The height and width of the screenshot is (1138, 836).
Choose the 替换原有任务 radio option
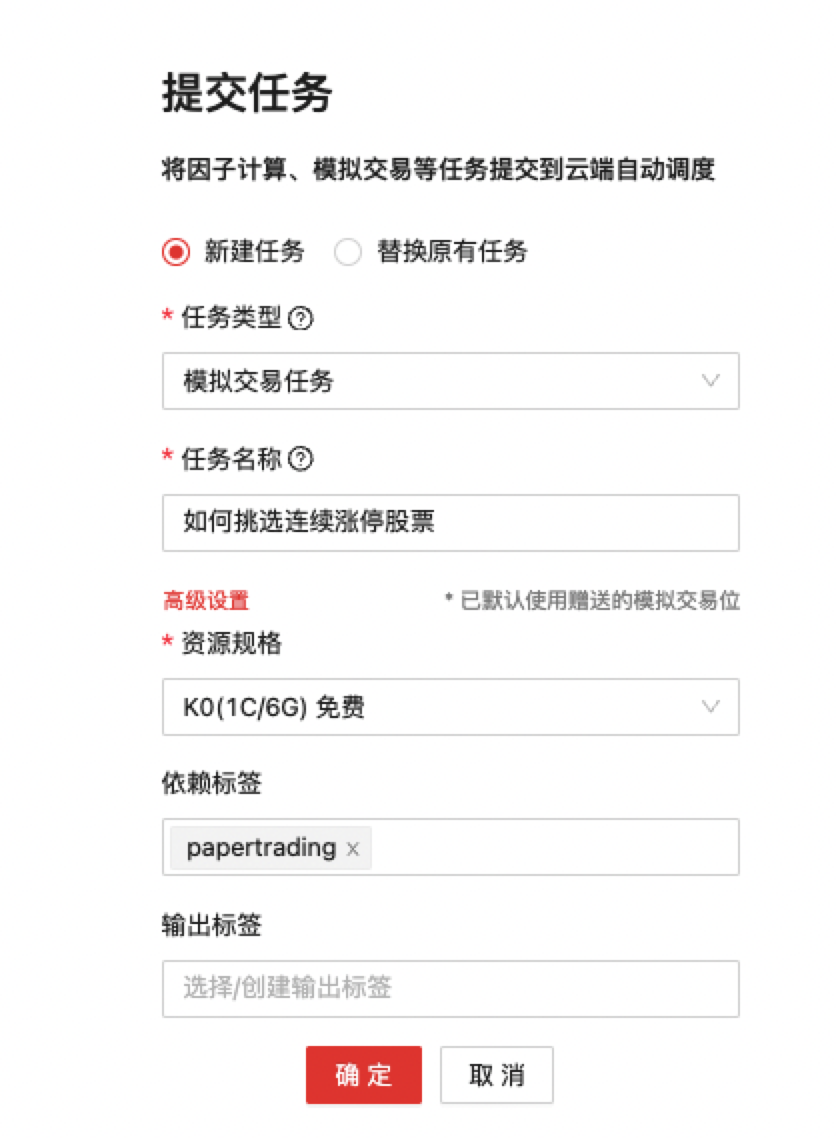click(x=348, y=252)
